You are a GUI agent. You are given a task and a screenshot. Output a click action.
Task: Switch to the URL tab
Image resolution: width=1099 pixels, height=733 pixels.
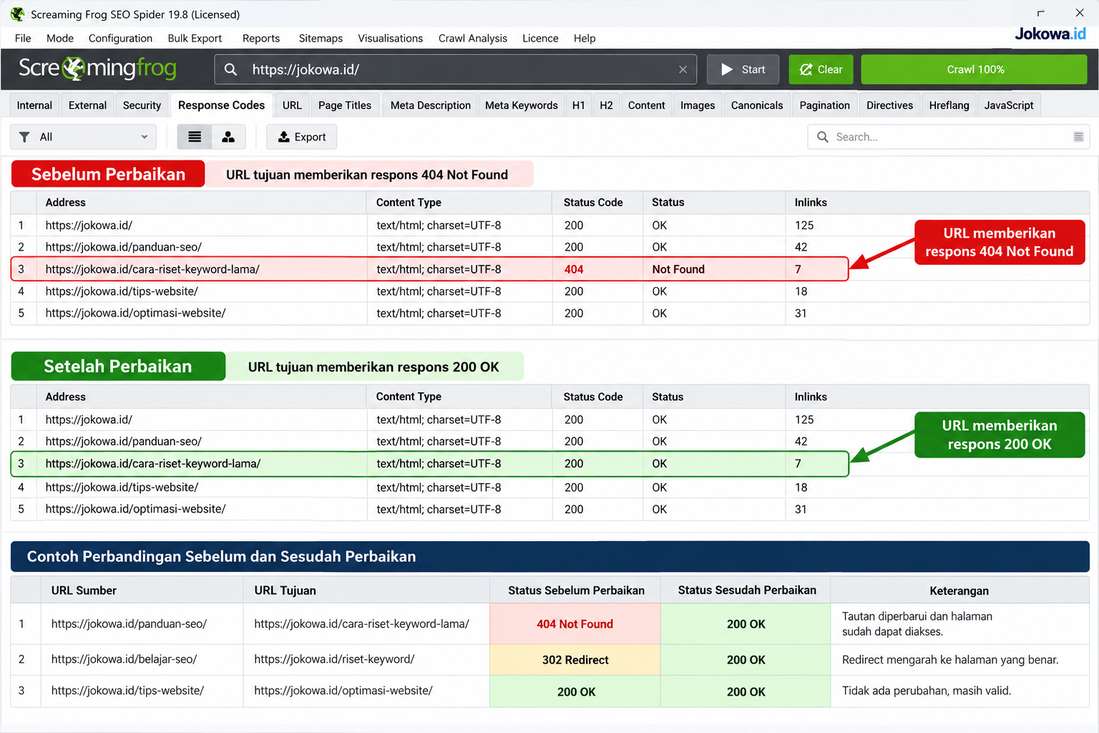click(292, 105)
